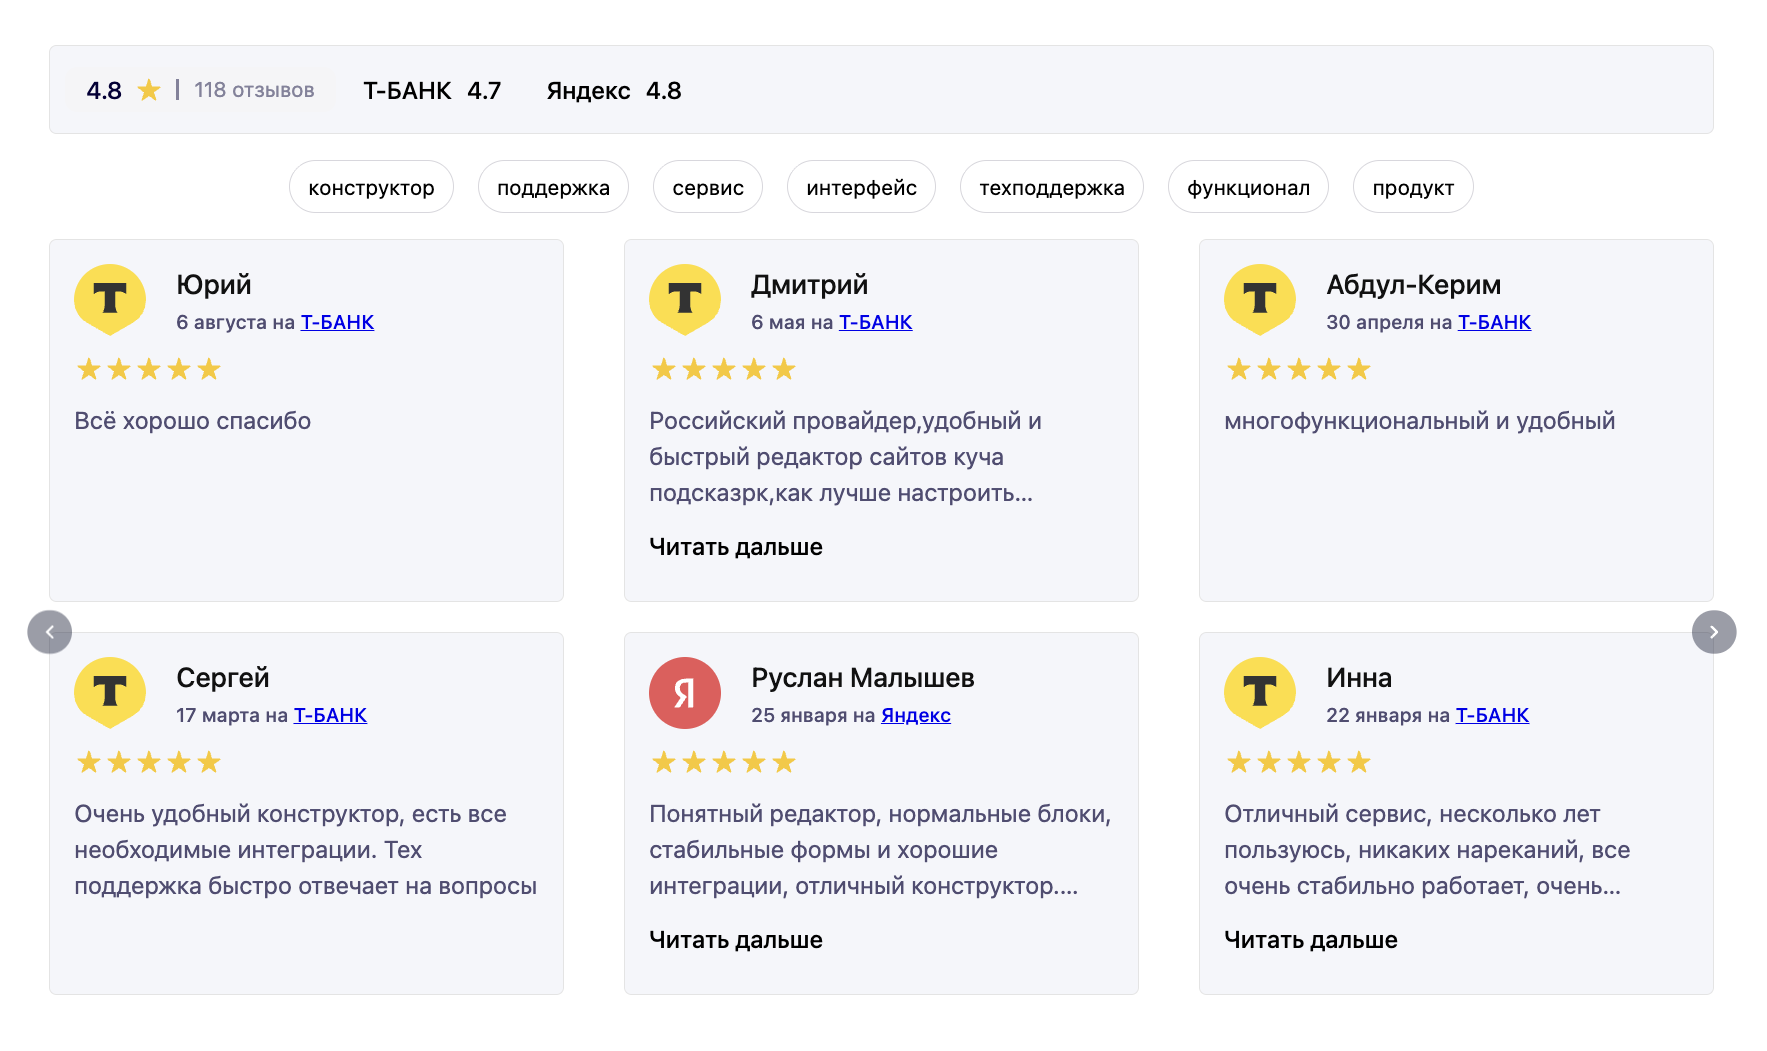
Task: Select the Яндекс 4.8 rating source
Action: coord(613,91)
